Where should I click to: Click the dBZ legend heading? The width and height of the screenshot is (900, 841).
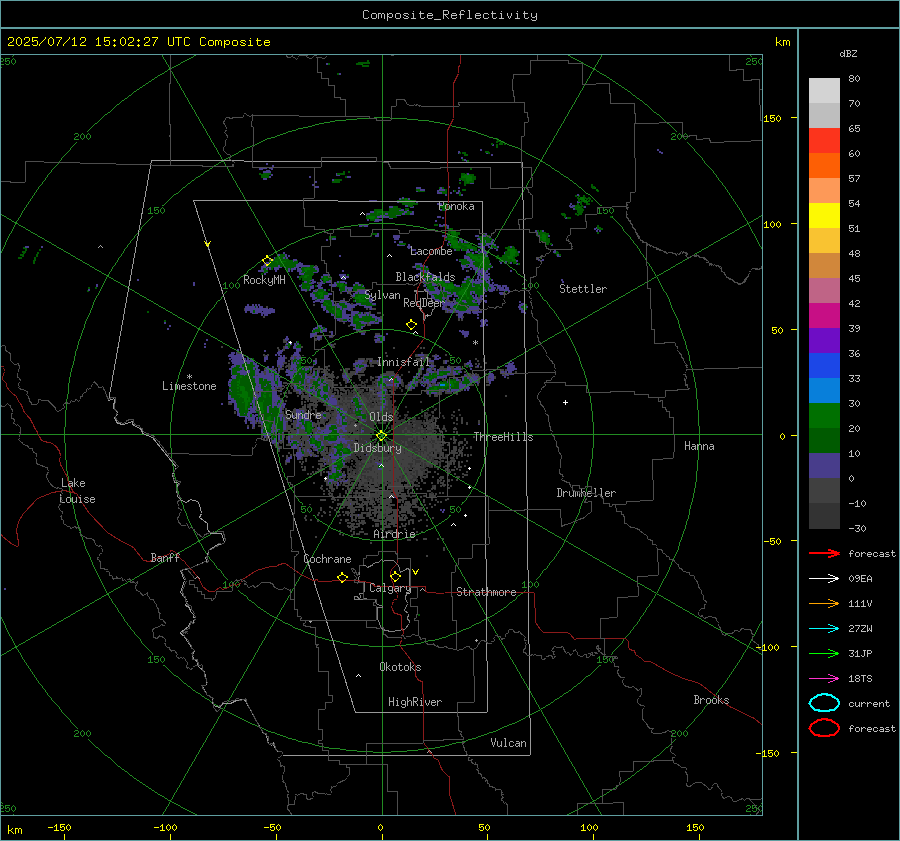(848, 53)
